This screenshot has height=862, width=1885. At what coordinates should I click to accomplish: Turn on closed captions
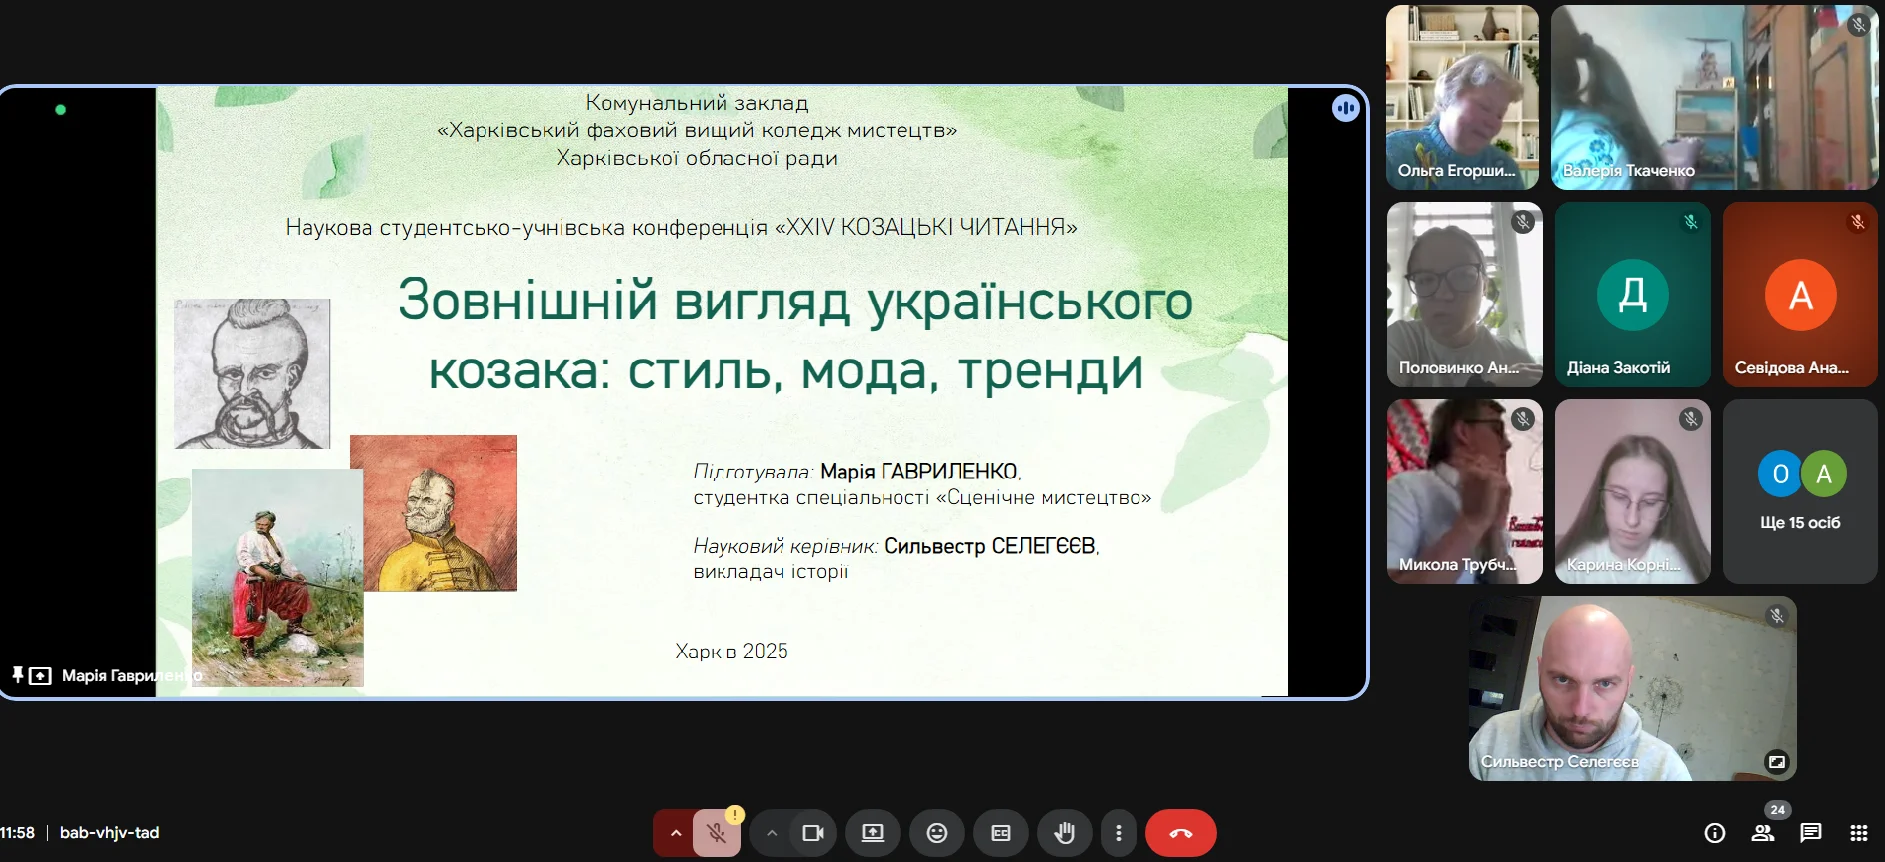pos(1001,833)
